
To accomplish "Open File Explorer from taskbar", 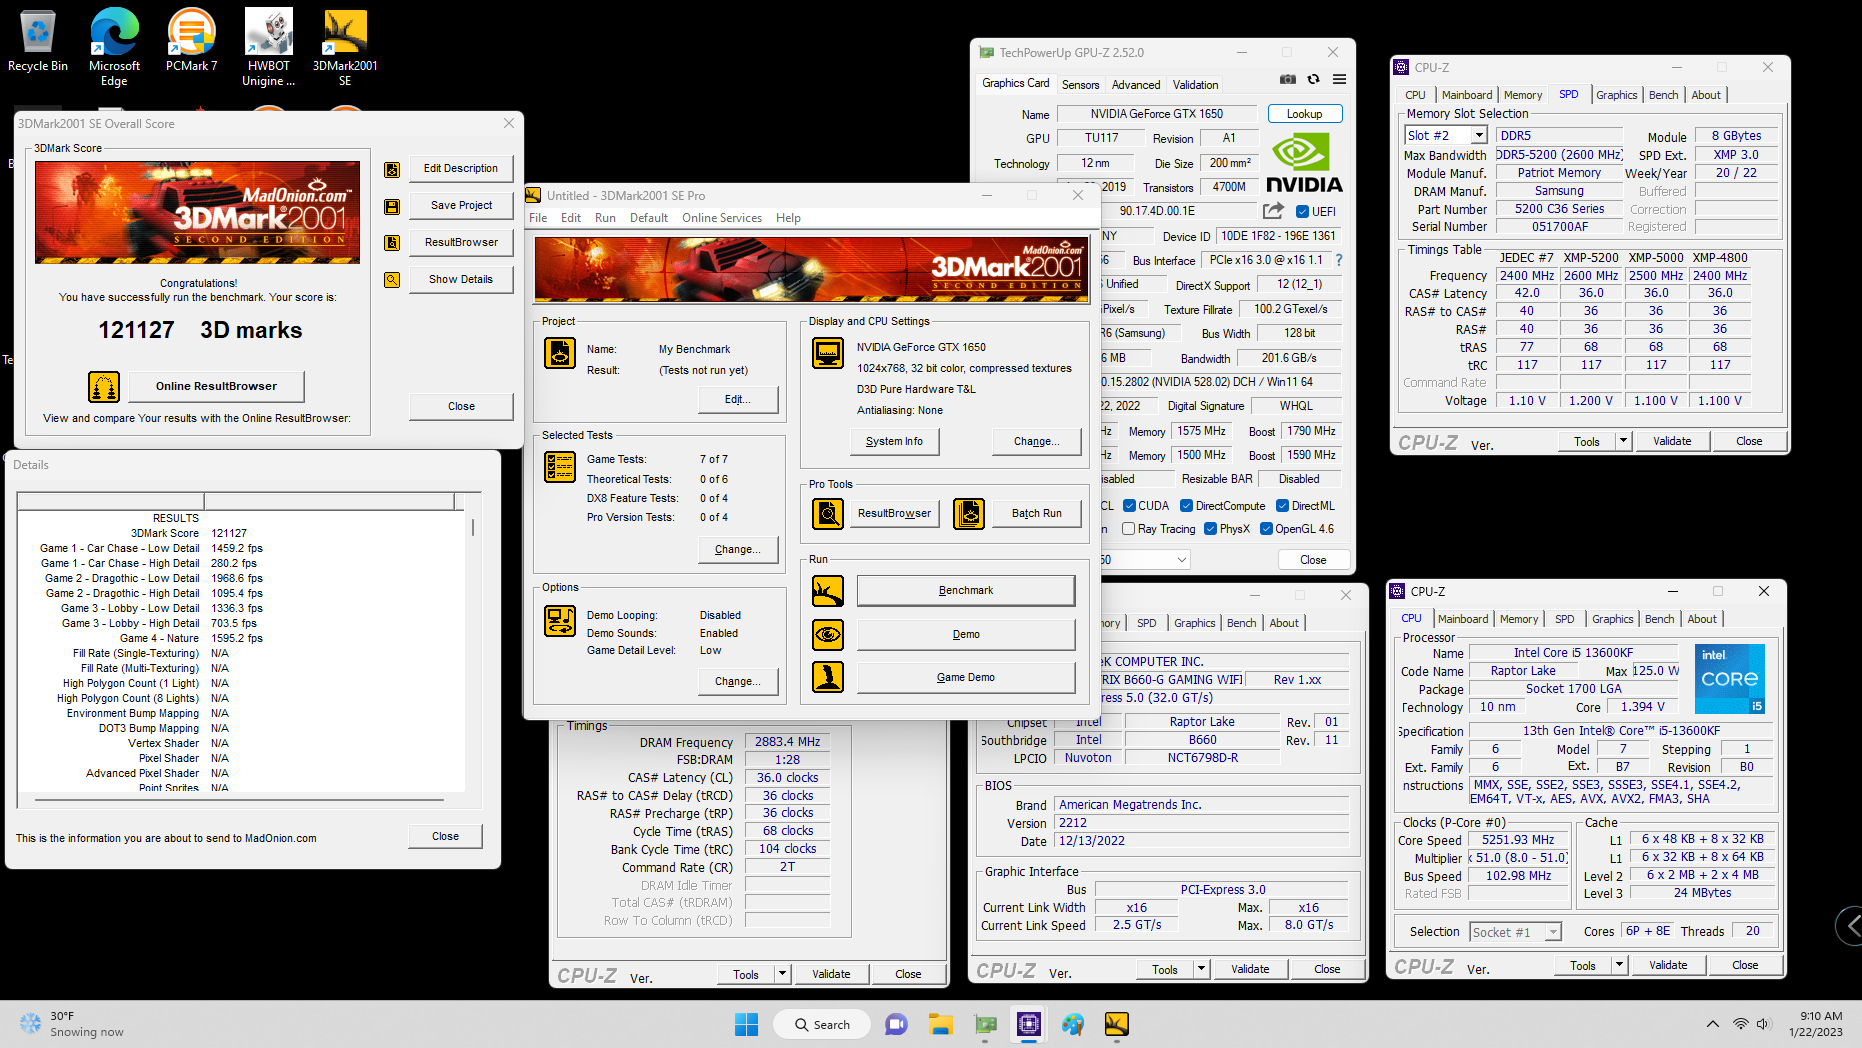I will pos(940,1024).
